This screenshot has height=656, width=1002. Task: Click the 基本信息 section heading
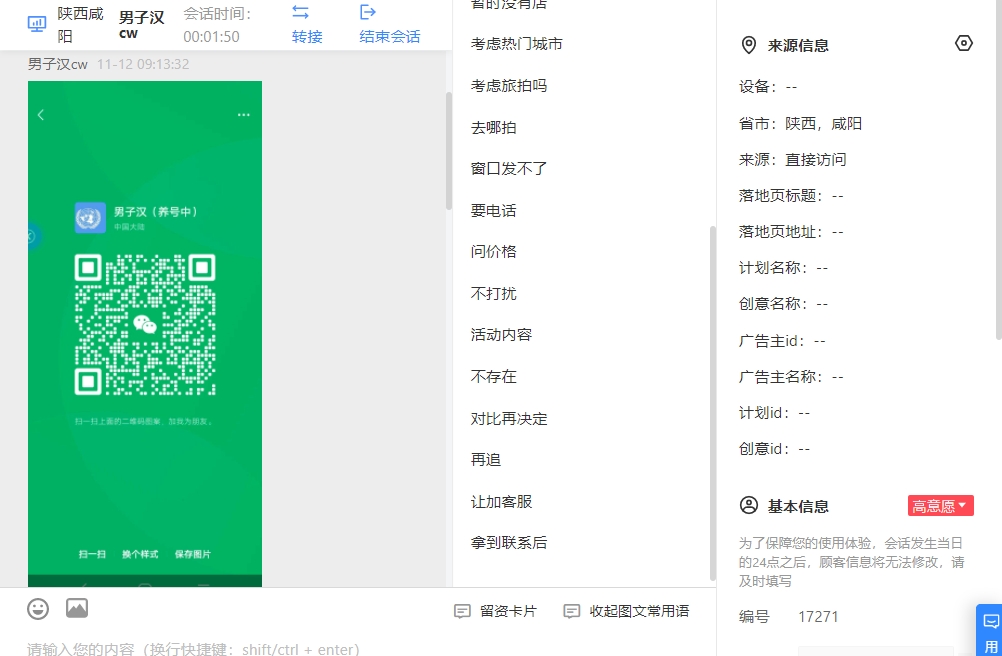tap(798, 507)
